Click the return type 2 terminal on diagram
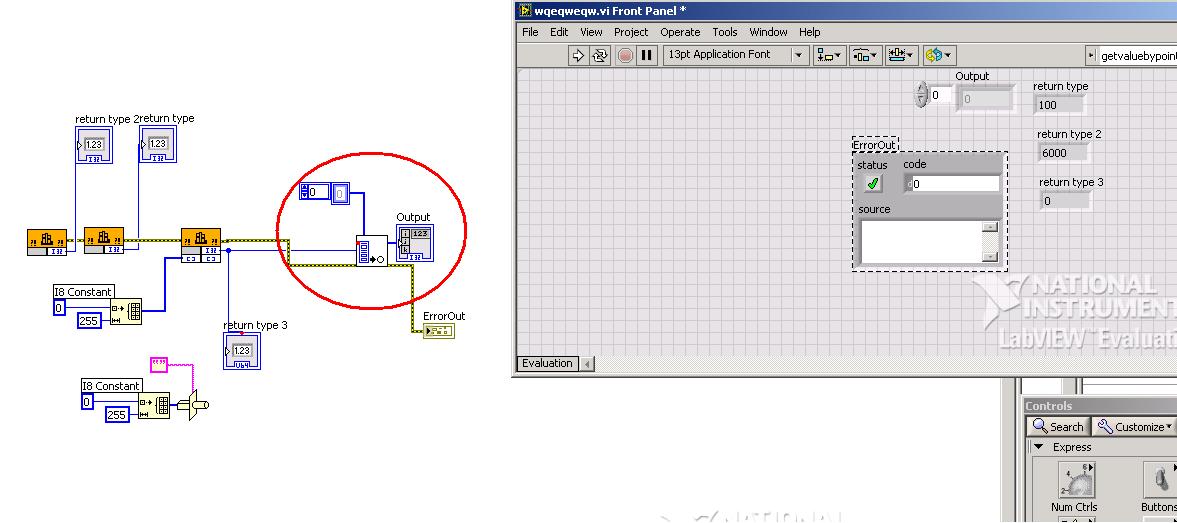Screen dimensions: 1177x523 [94, 145]
